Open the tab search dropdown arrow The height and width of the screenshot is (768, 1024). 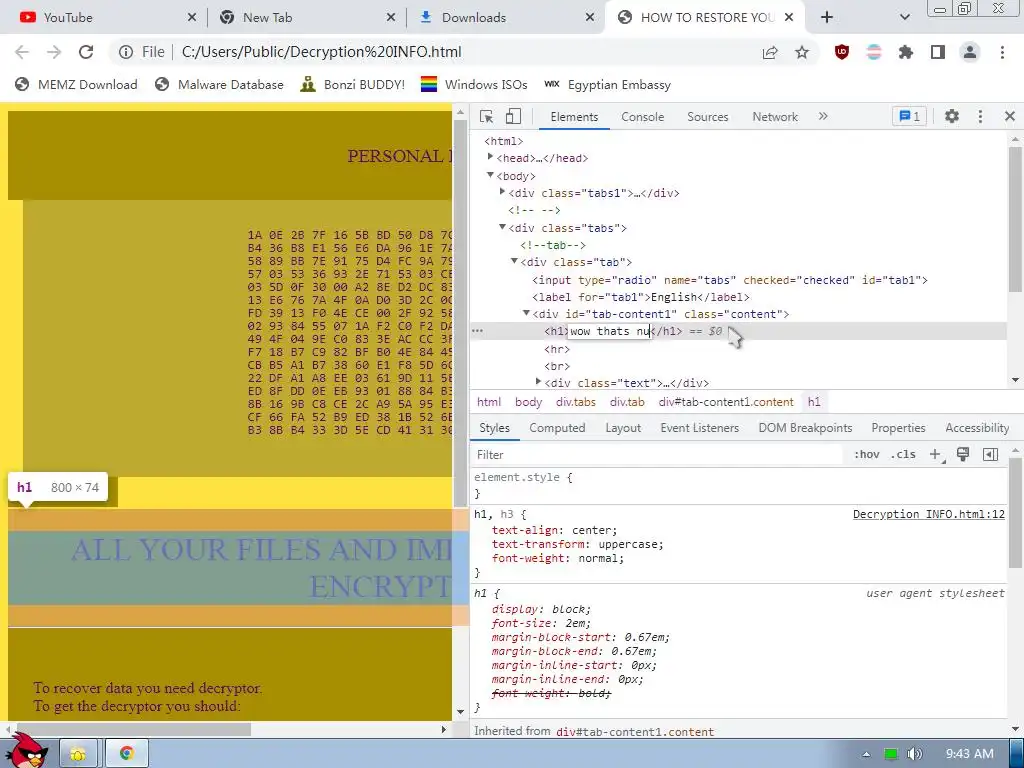coord(904,18)
